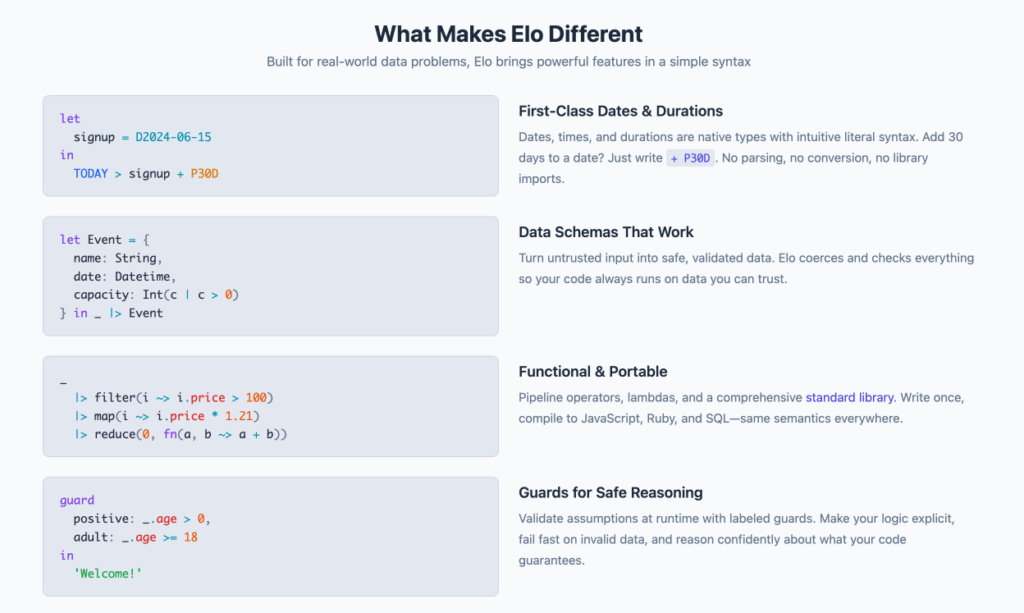Click the Datetime type in Event schema
The height and width of the screenshot is (613, 1024).
pos(145,276)
